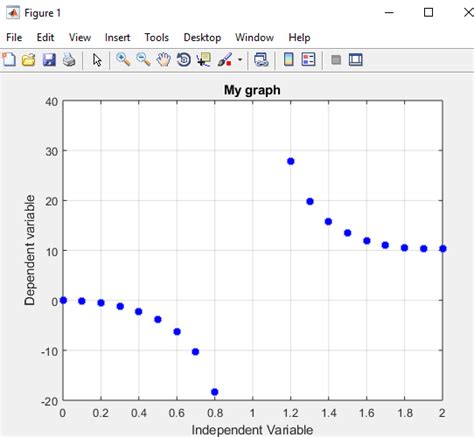Click the Hide Plot Tools icon

pos(336,60)
